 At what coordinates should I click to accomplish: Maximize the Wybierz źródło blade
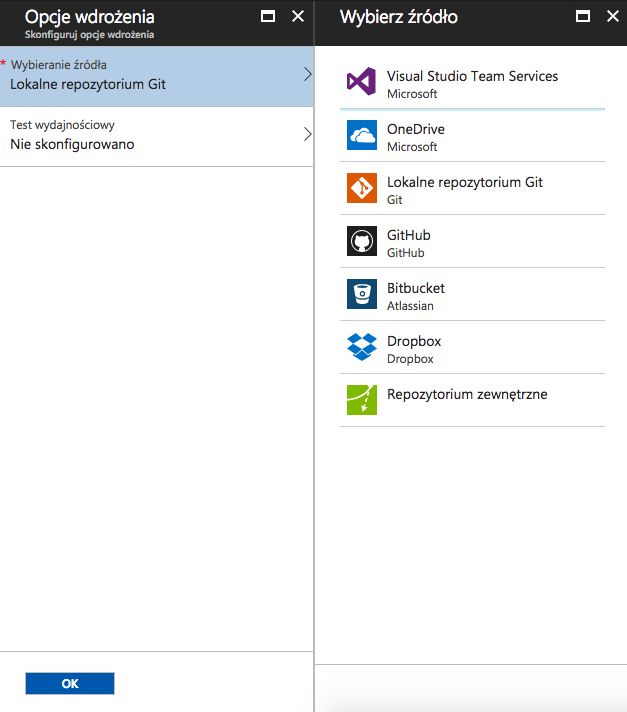click(x=583, y=16)
